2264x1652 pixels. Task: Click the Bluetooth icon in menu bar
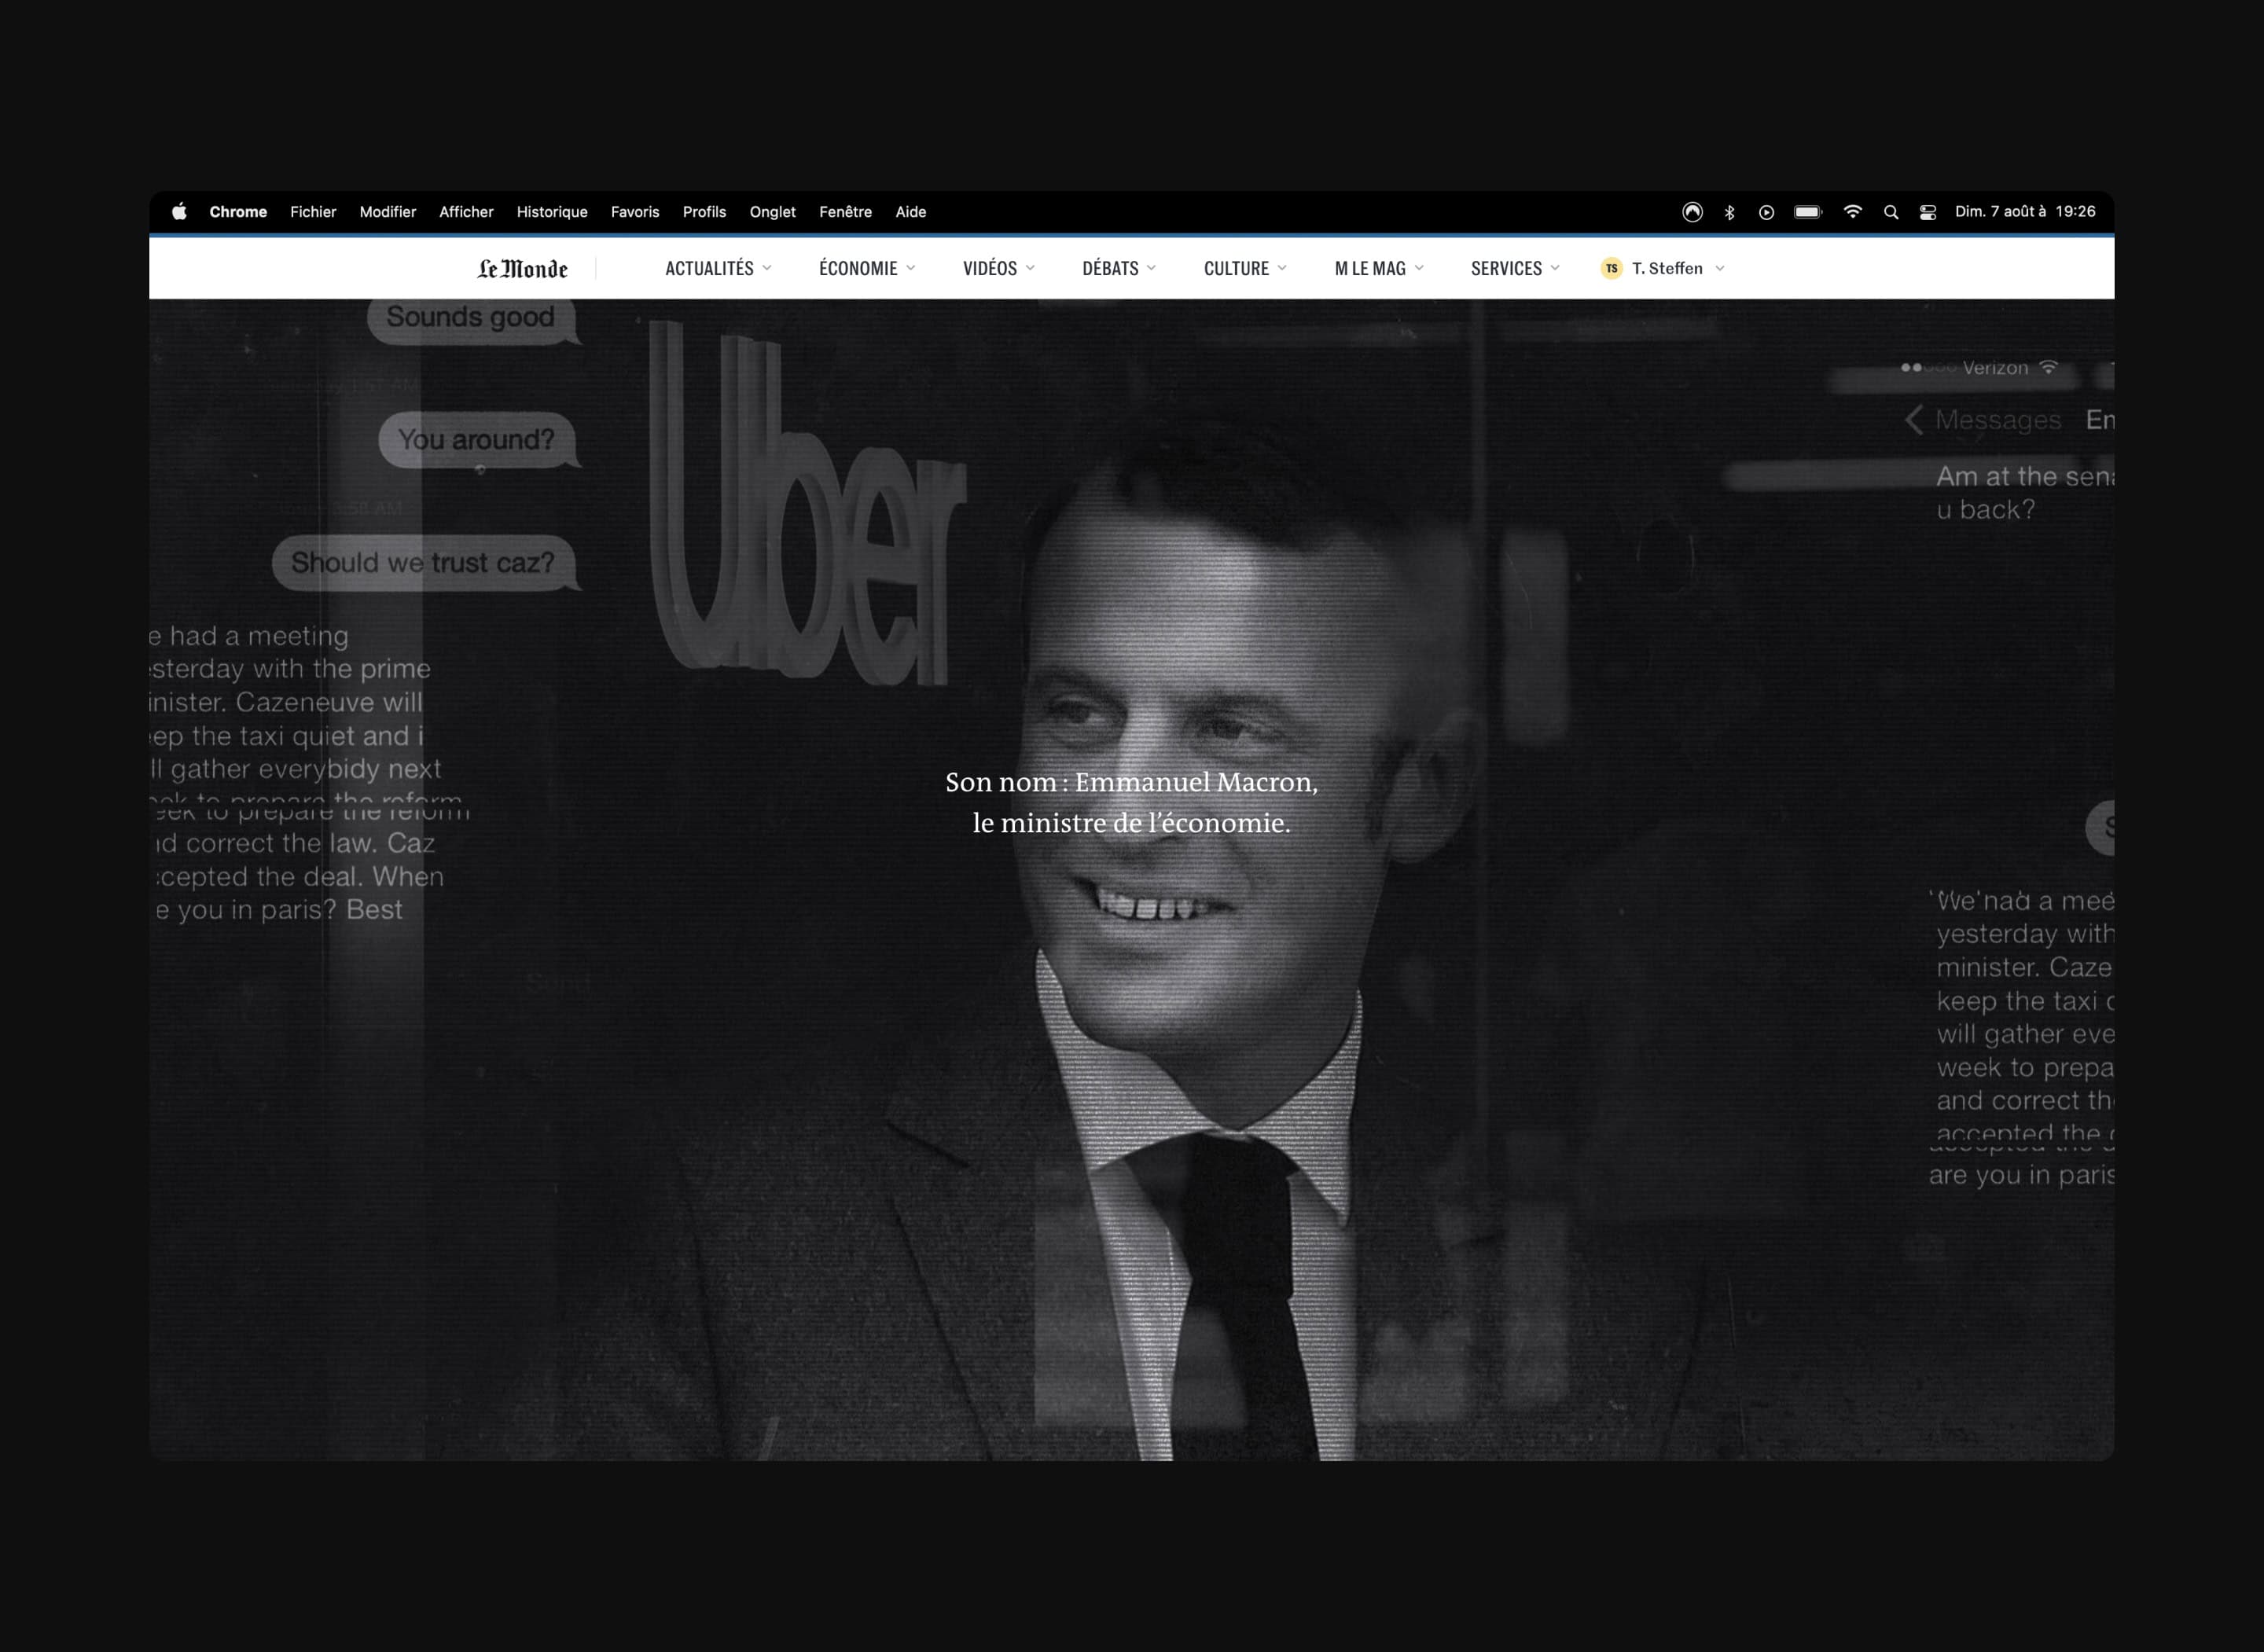[1730, 212]
